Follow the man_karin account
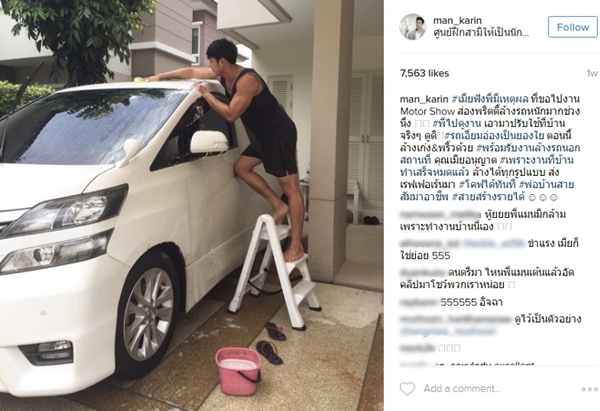The height and width of the screenshot is (411, 600). (x=572, y=27)
